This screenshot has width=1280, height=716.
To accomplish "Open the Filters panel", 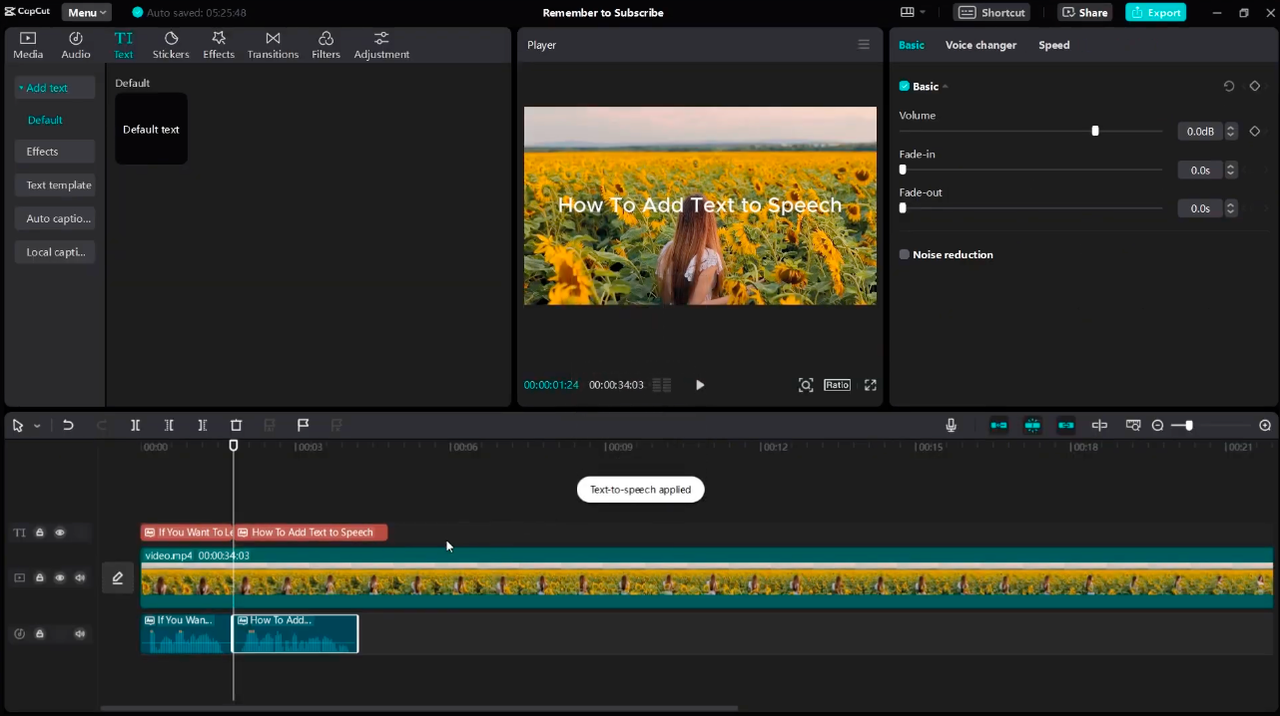I will 325,45.
